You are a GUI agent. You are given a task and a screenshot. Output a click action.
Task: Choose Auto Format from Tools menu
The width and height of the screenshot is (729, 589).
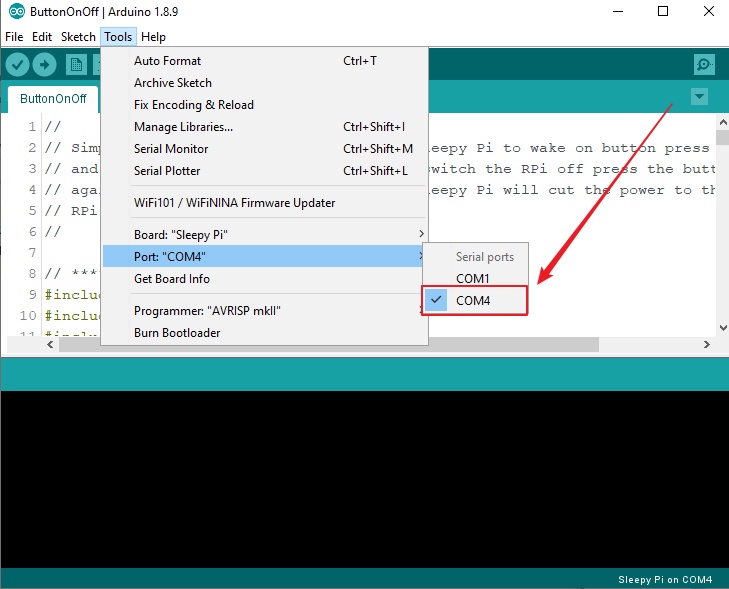(x=265, y=61)
